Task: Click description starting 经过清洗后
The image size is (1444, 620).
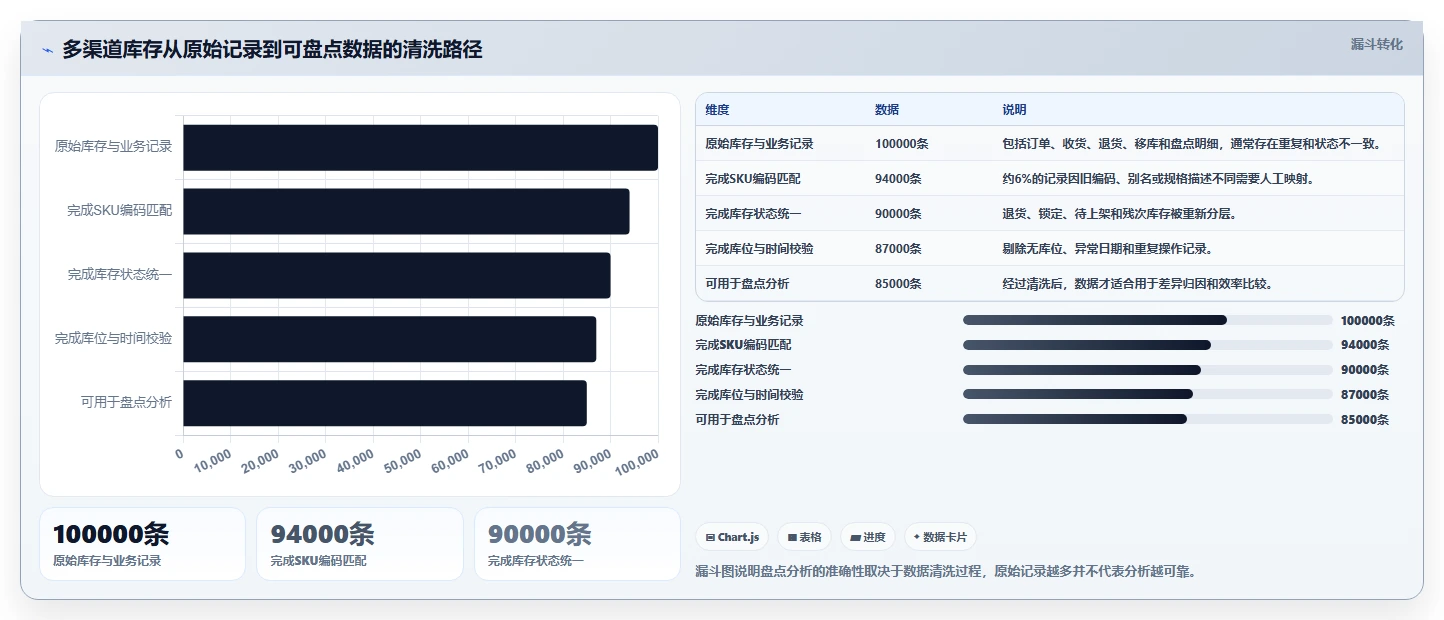Action: pyautogui.click(x=1138, y=284)
